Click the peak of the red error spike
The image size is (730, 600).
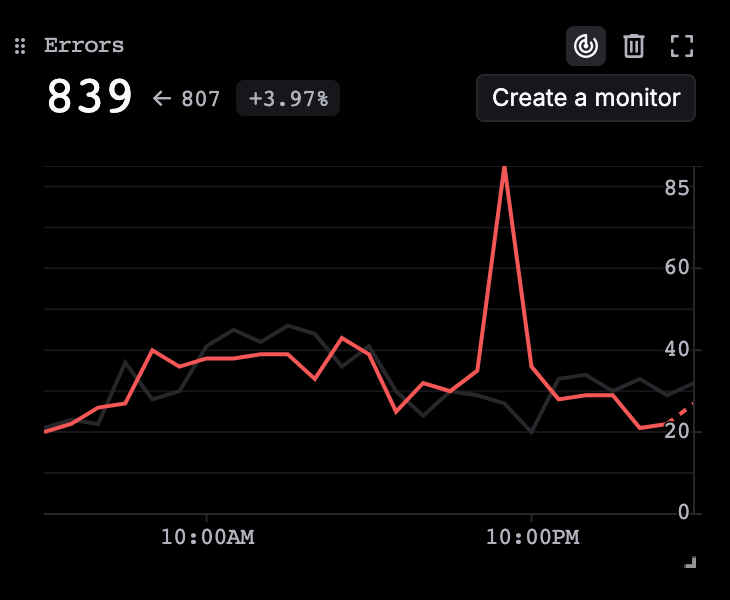[504, 168]
